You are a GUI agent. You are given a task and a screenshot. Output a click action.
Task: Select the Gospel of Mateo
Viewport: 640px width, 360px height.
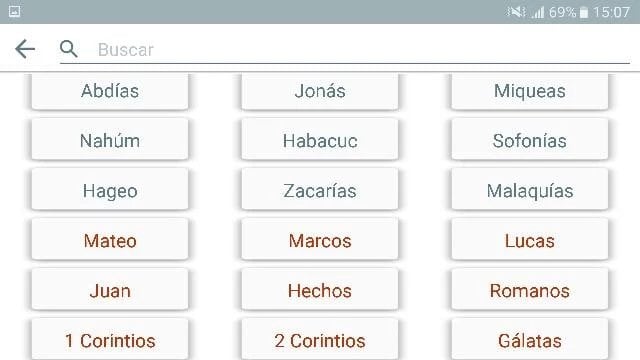click(x=110, y=239)
